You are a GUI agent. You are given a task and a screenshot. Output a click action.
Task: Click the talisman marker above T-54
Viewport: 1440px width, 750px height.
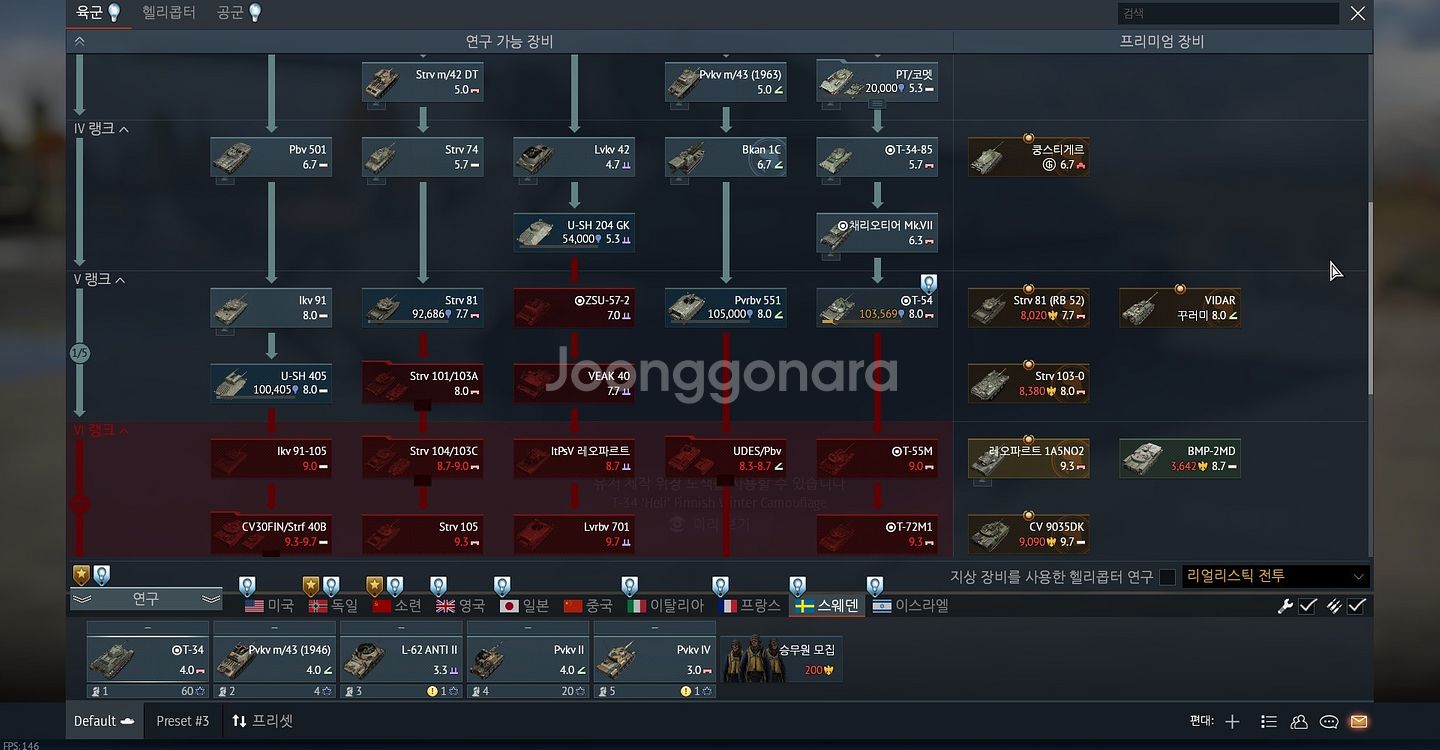(x=928, y=284)
